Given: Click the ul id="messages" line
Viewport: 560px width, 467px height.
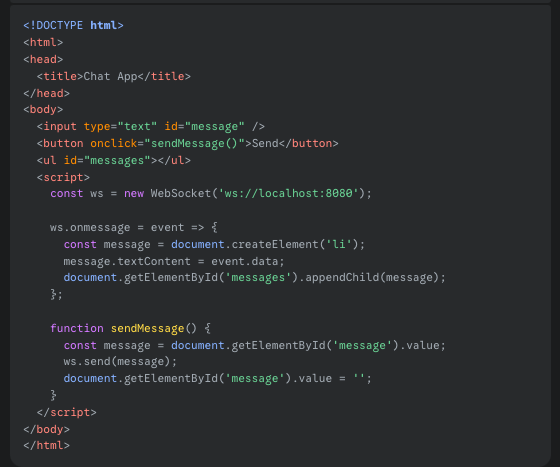Looking at the screenshot, I should click(114, 160).
